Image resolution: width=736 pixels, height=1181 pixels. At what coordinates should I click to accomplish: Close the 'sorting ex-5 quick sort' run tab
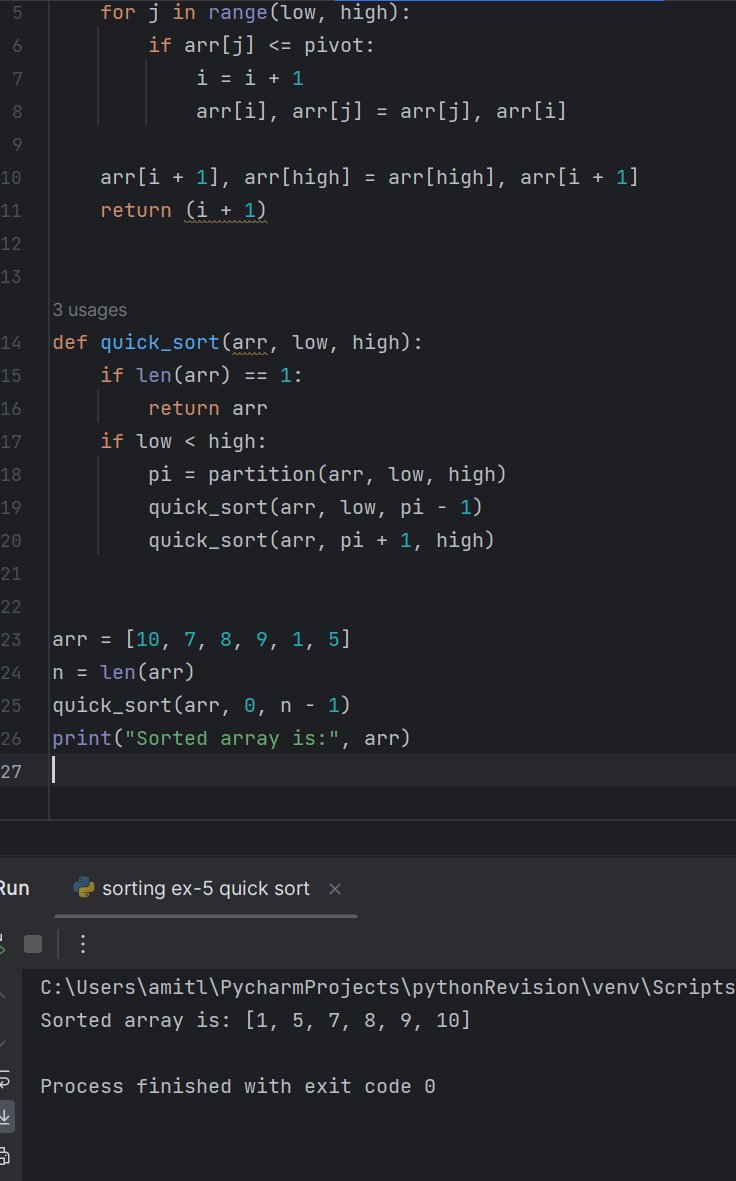335,889
